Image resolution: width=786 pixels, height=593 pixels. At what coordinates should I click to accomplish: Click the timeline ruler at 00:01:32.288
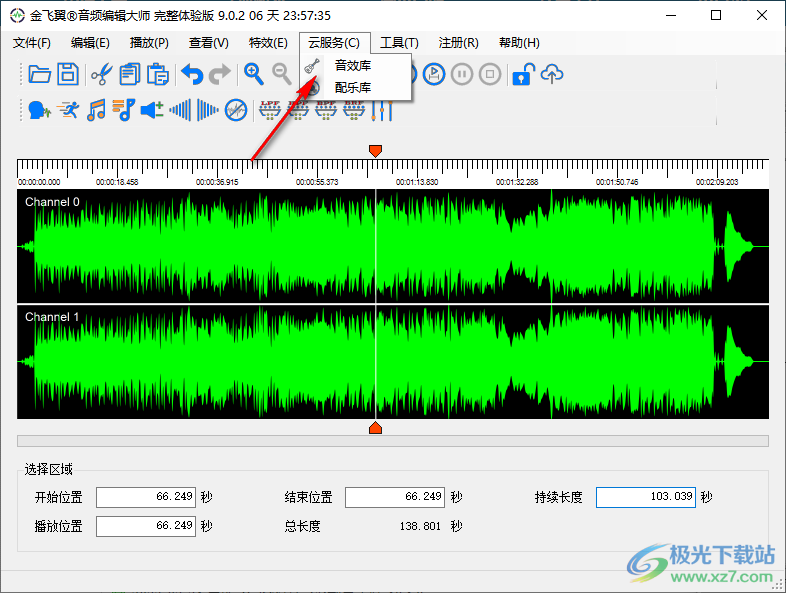pyautogui.click(x=517, y=182)
